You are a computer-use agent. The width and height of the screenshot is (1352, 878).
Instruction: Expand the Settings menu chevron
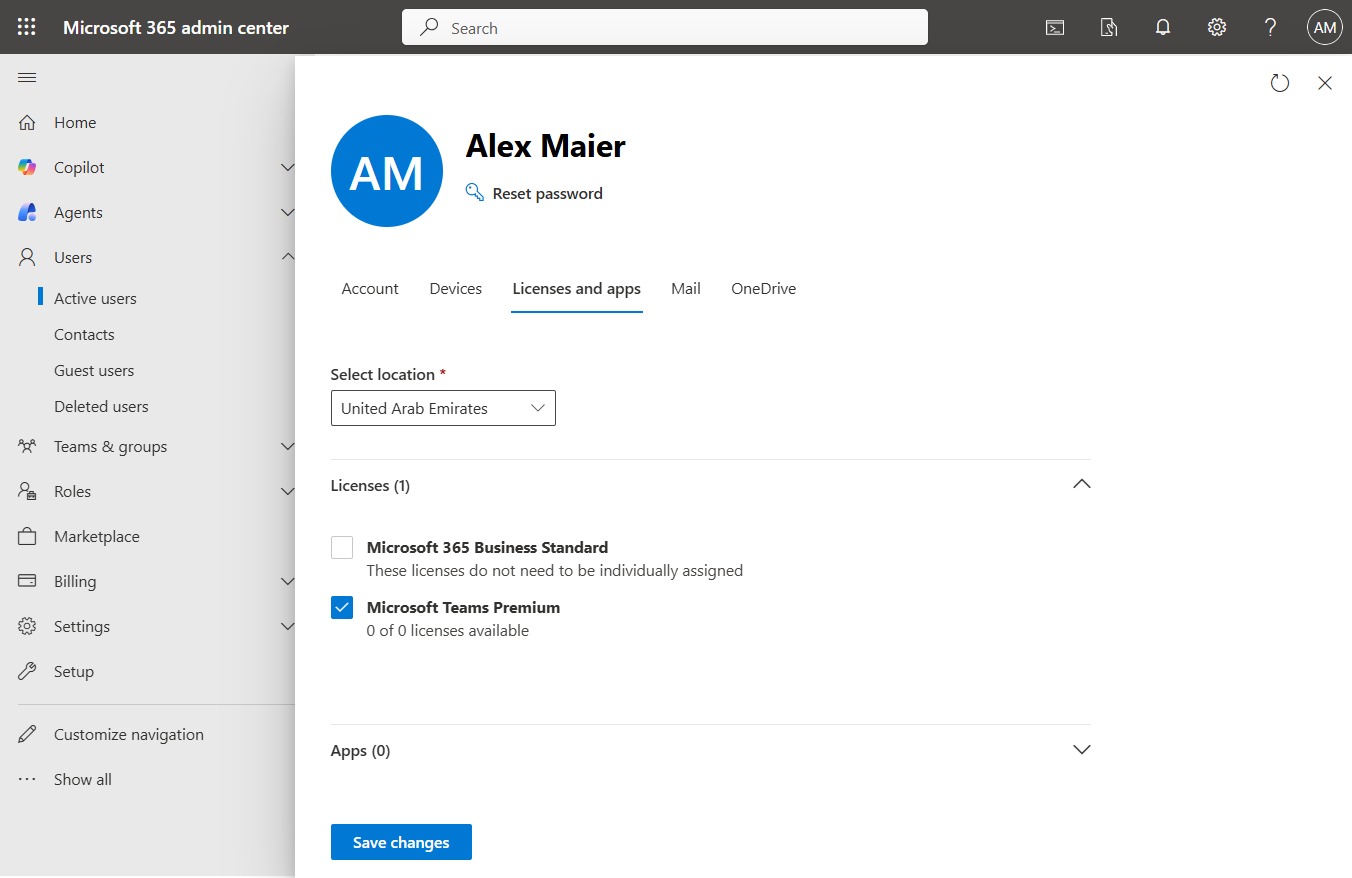pos(288,626)
